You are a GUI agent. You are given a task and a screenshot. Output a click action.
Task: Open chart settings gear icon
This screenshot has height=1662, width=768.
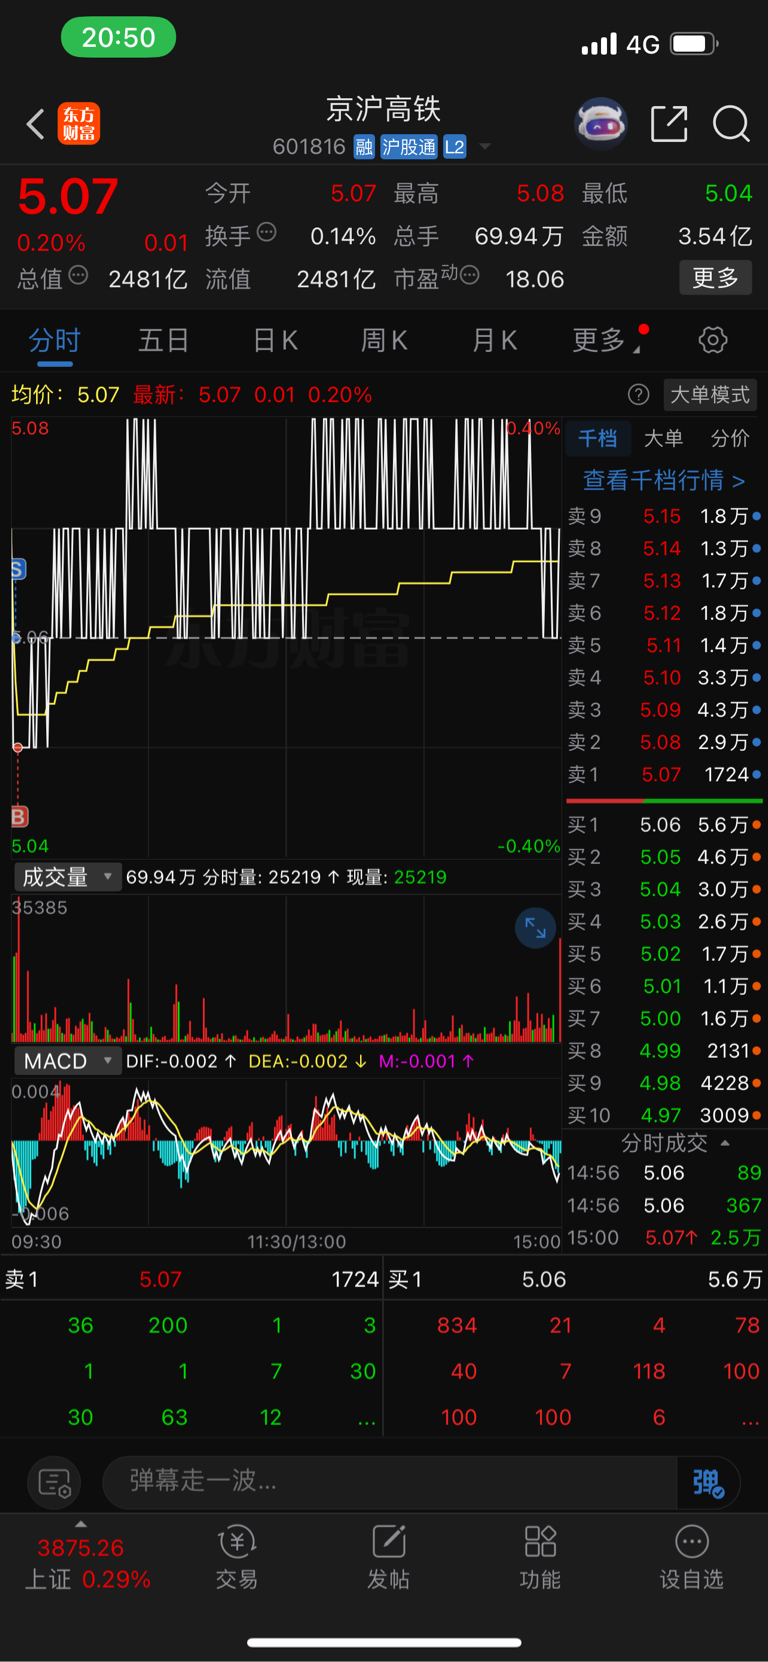click(713, 340)
